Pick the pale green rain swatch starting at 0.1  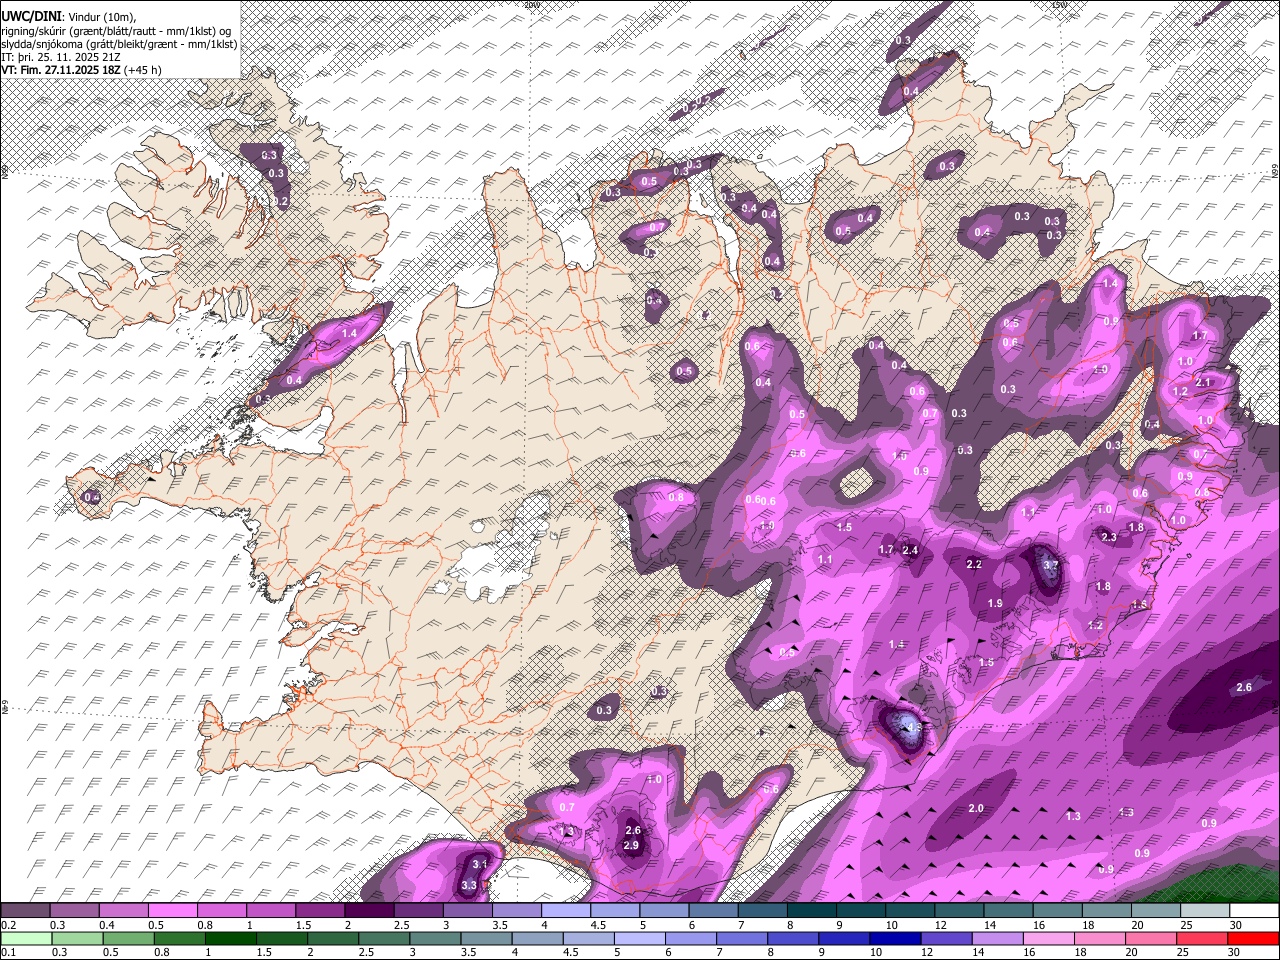(26, 939)
